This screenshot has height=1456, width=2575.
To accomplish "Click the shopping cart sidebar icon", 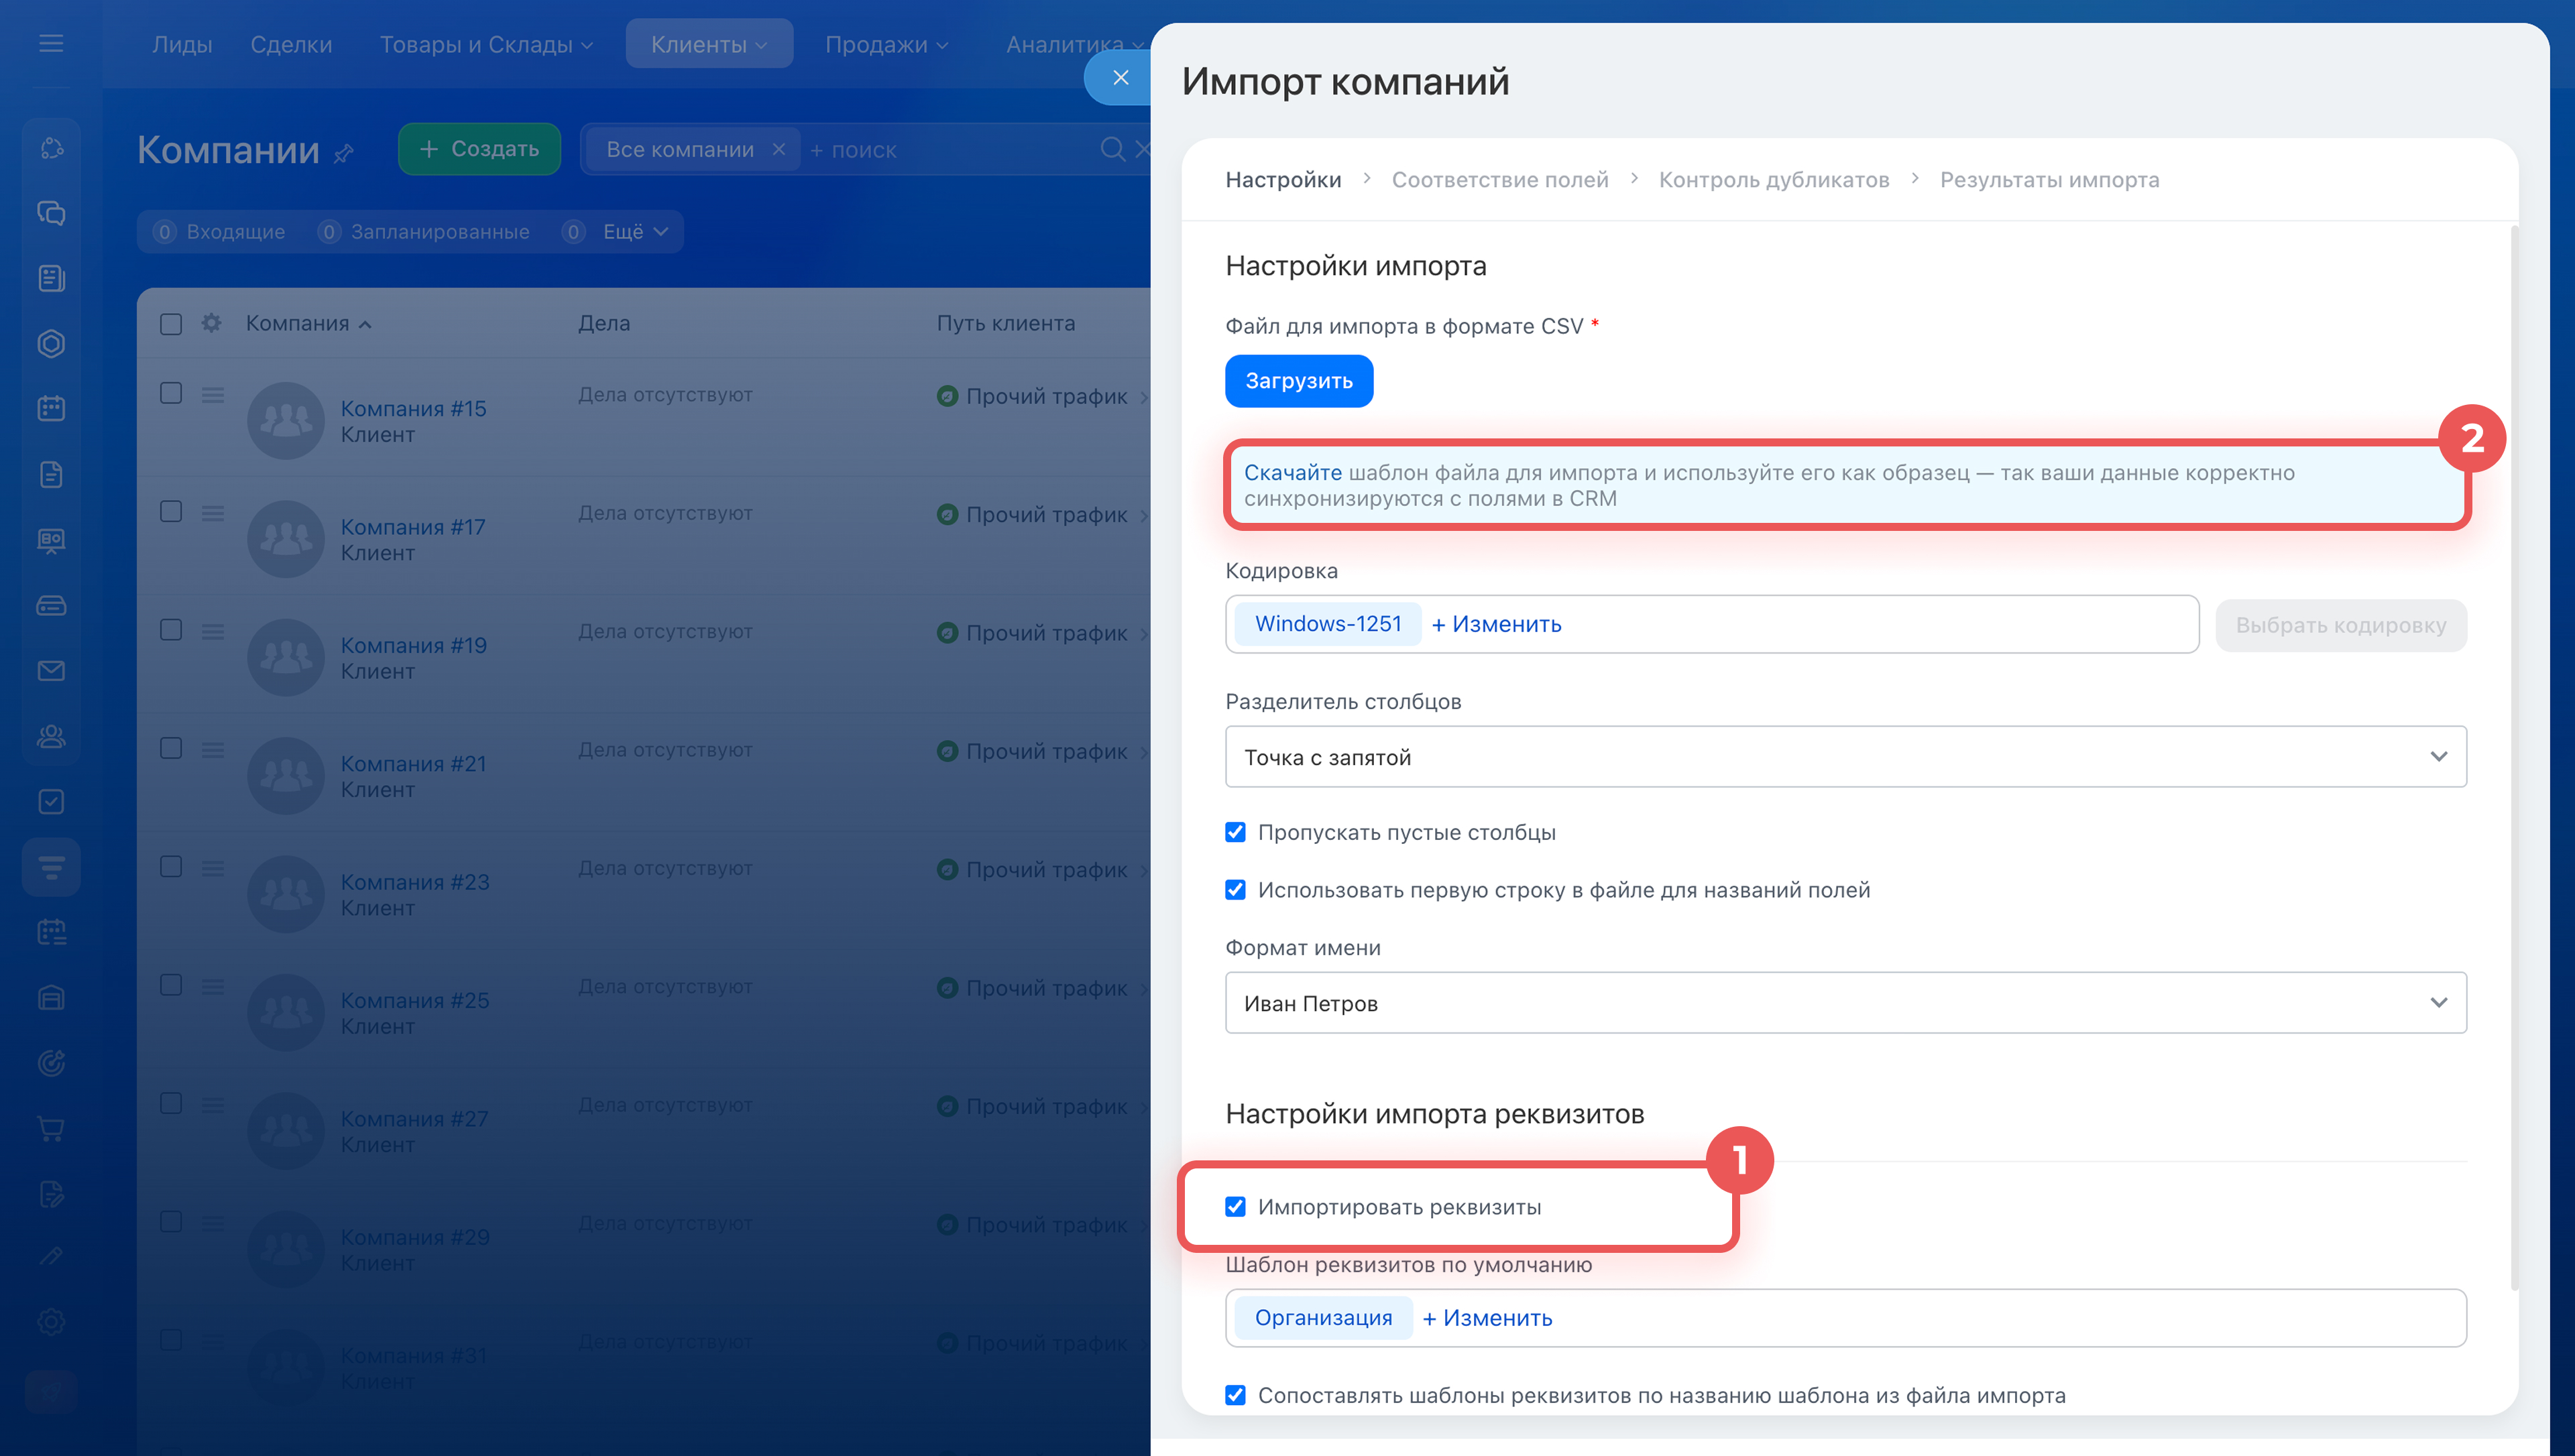I will (51, 1128).
